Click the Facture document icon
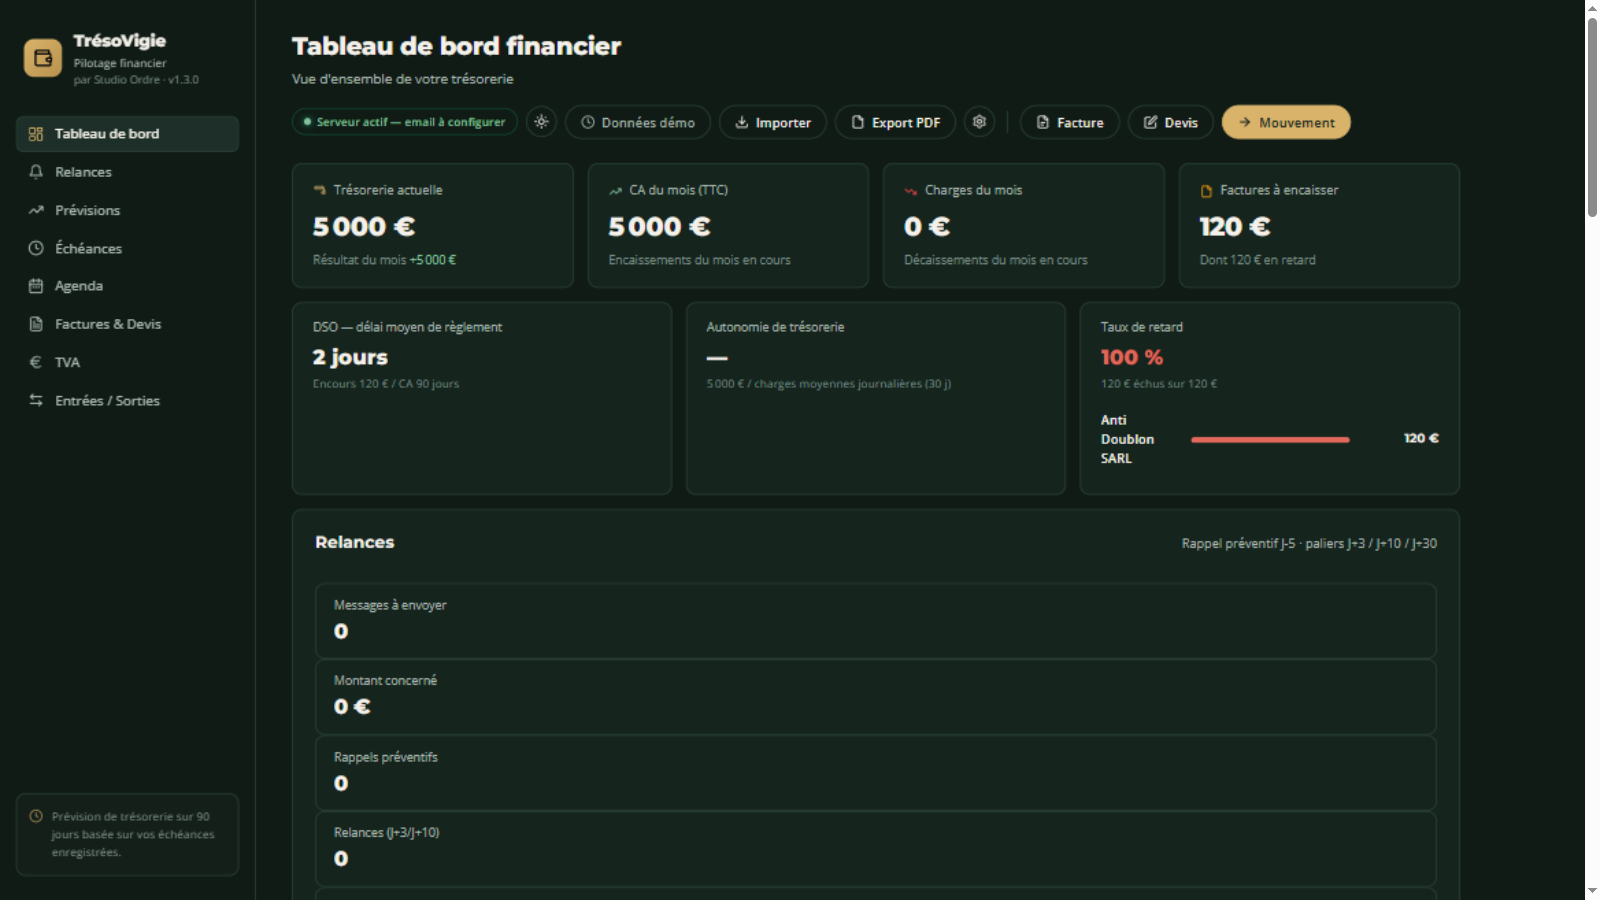The height and width of the screenshot is (900, 1600). pyautogui.click(x=1043, y=122)
